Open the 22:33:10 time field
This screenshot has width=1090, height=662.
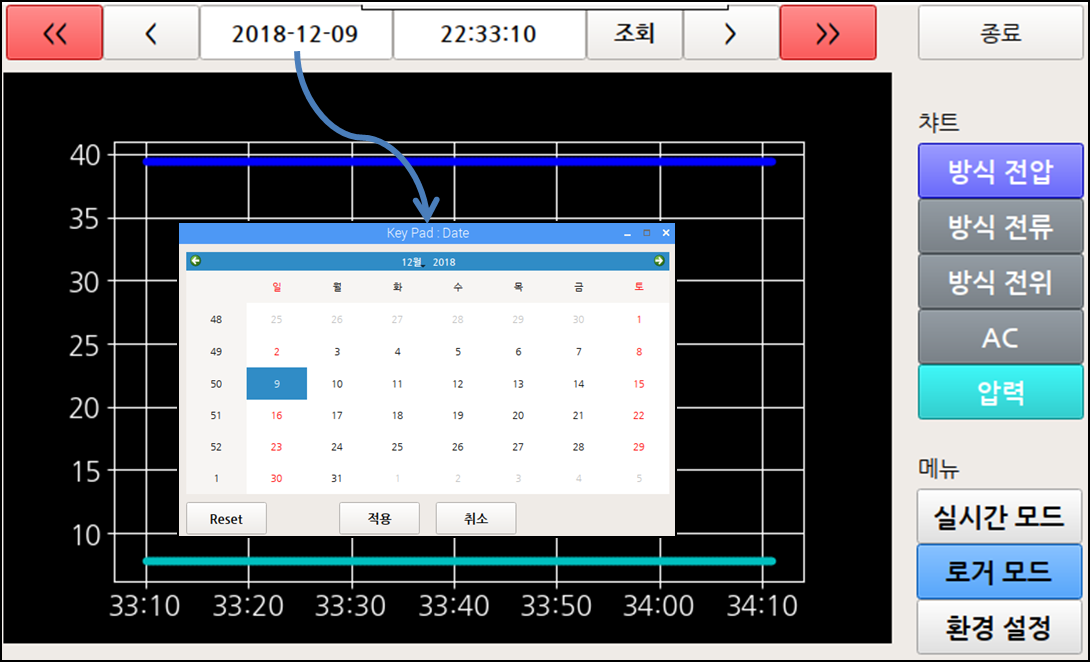coord(488,33)
